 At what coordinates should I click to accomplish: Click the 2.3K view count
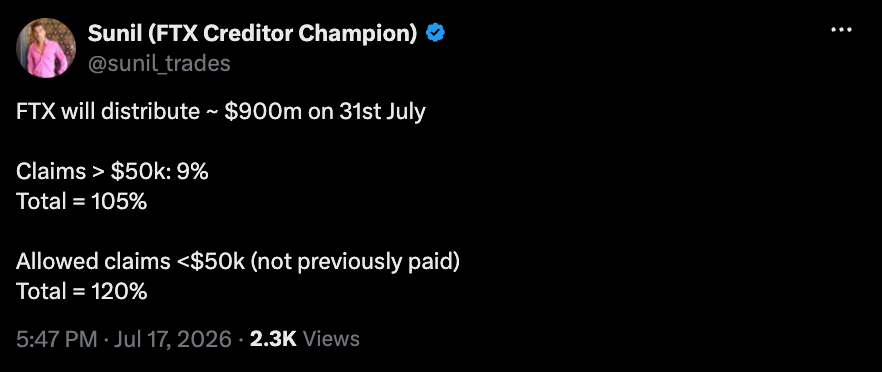(272, 339)
